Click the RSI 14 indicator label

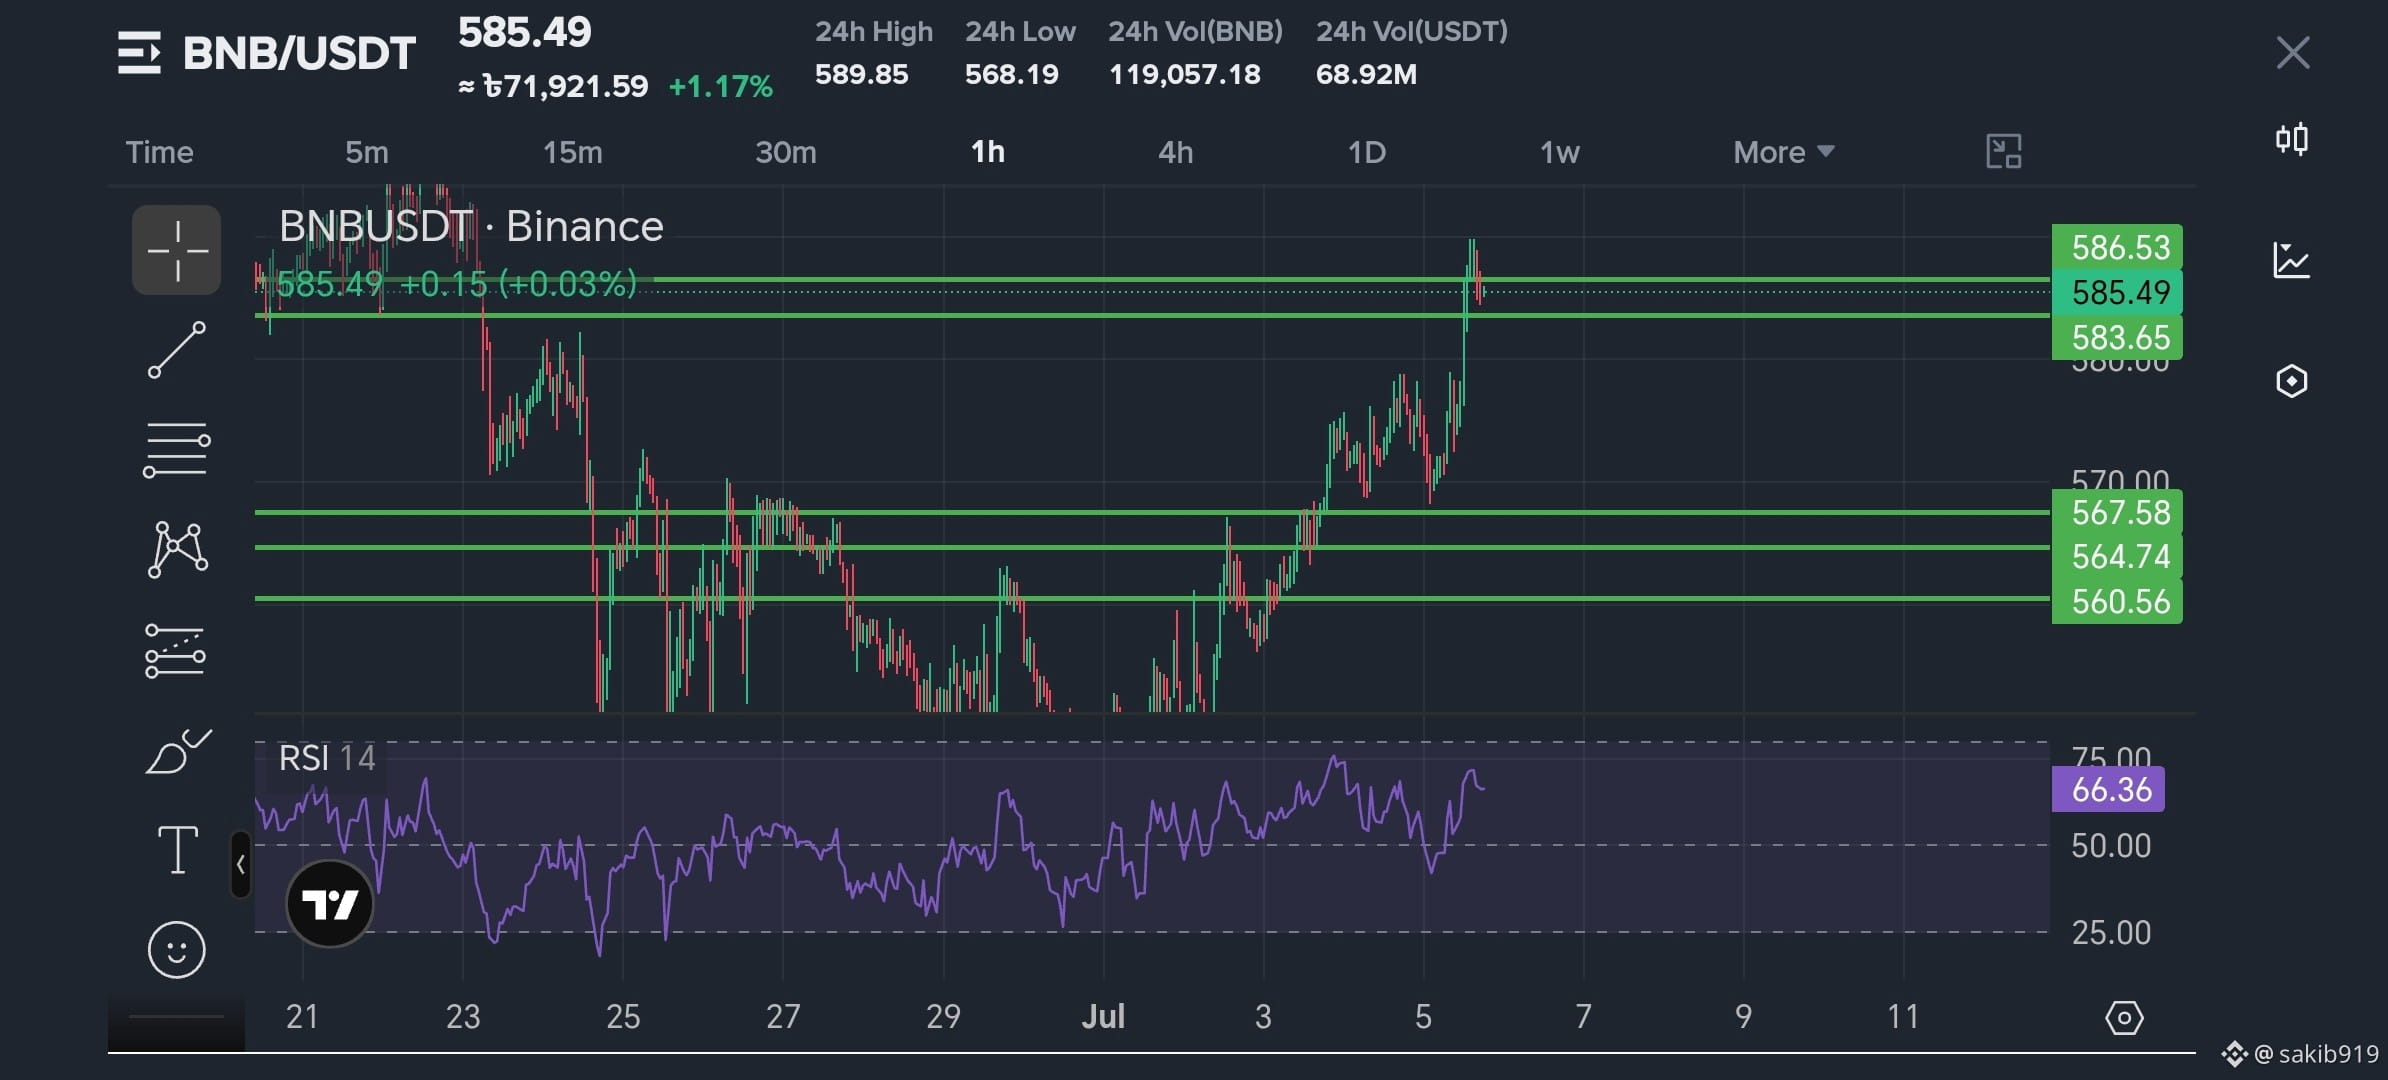click(x=327, y=758)
